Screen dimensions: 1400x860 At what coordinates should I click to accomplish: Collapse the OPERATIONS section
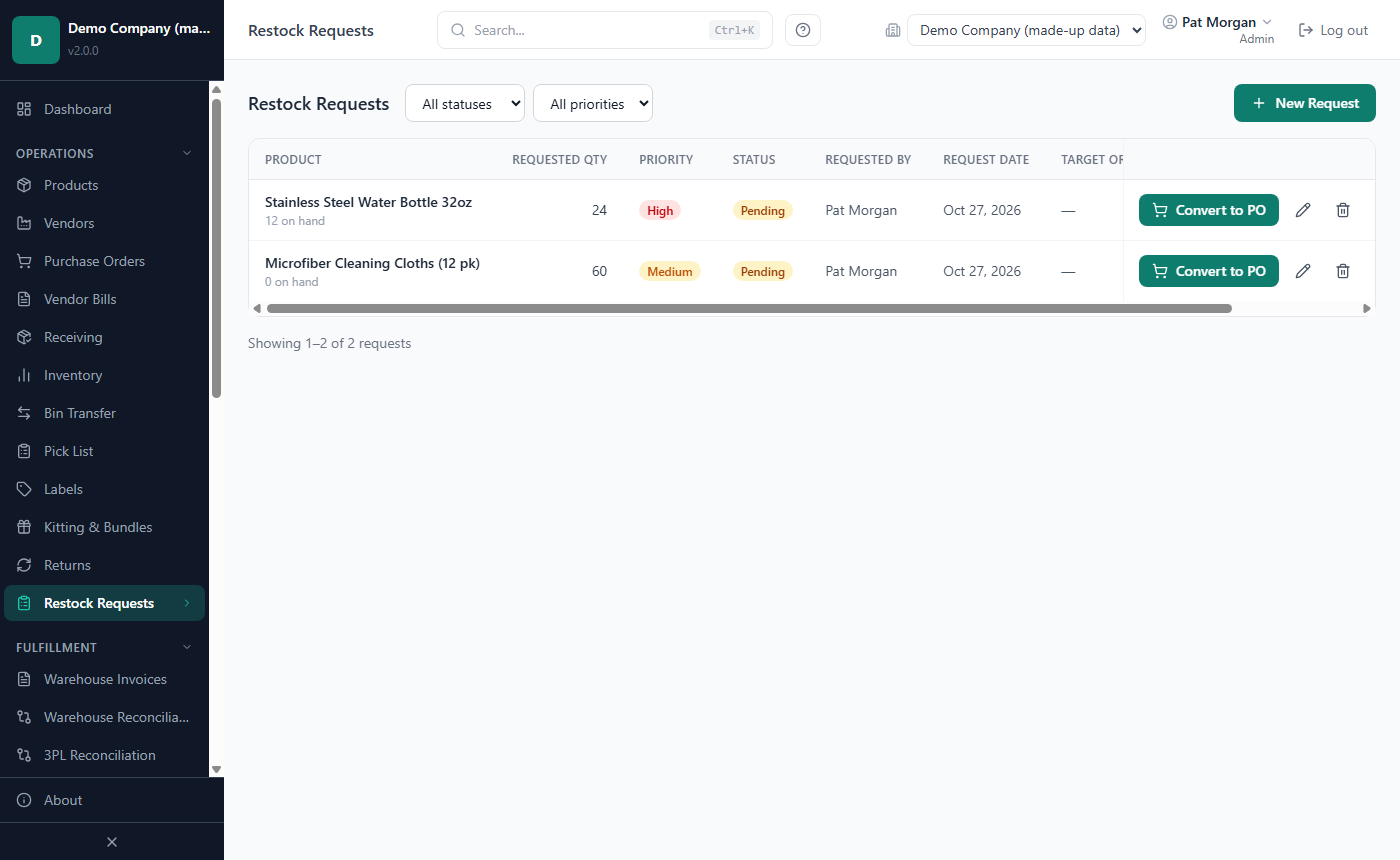186,153
